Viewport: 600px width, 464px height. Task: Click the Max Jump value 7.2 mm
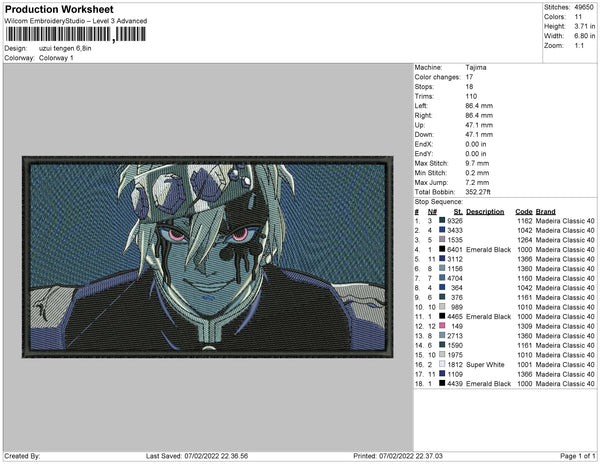(x=477, y=182)
